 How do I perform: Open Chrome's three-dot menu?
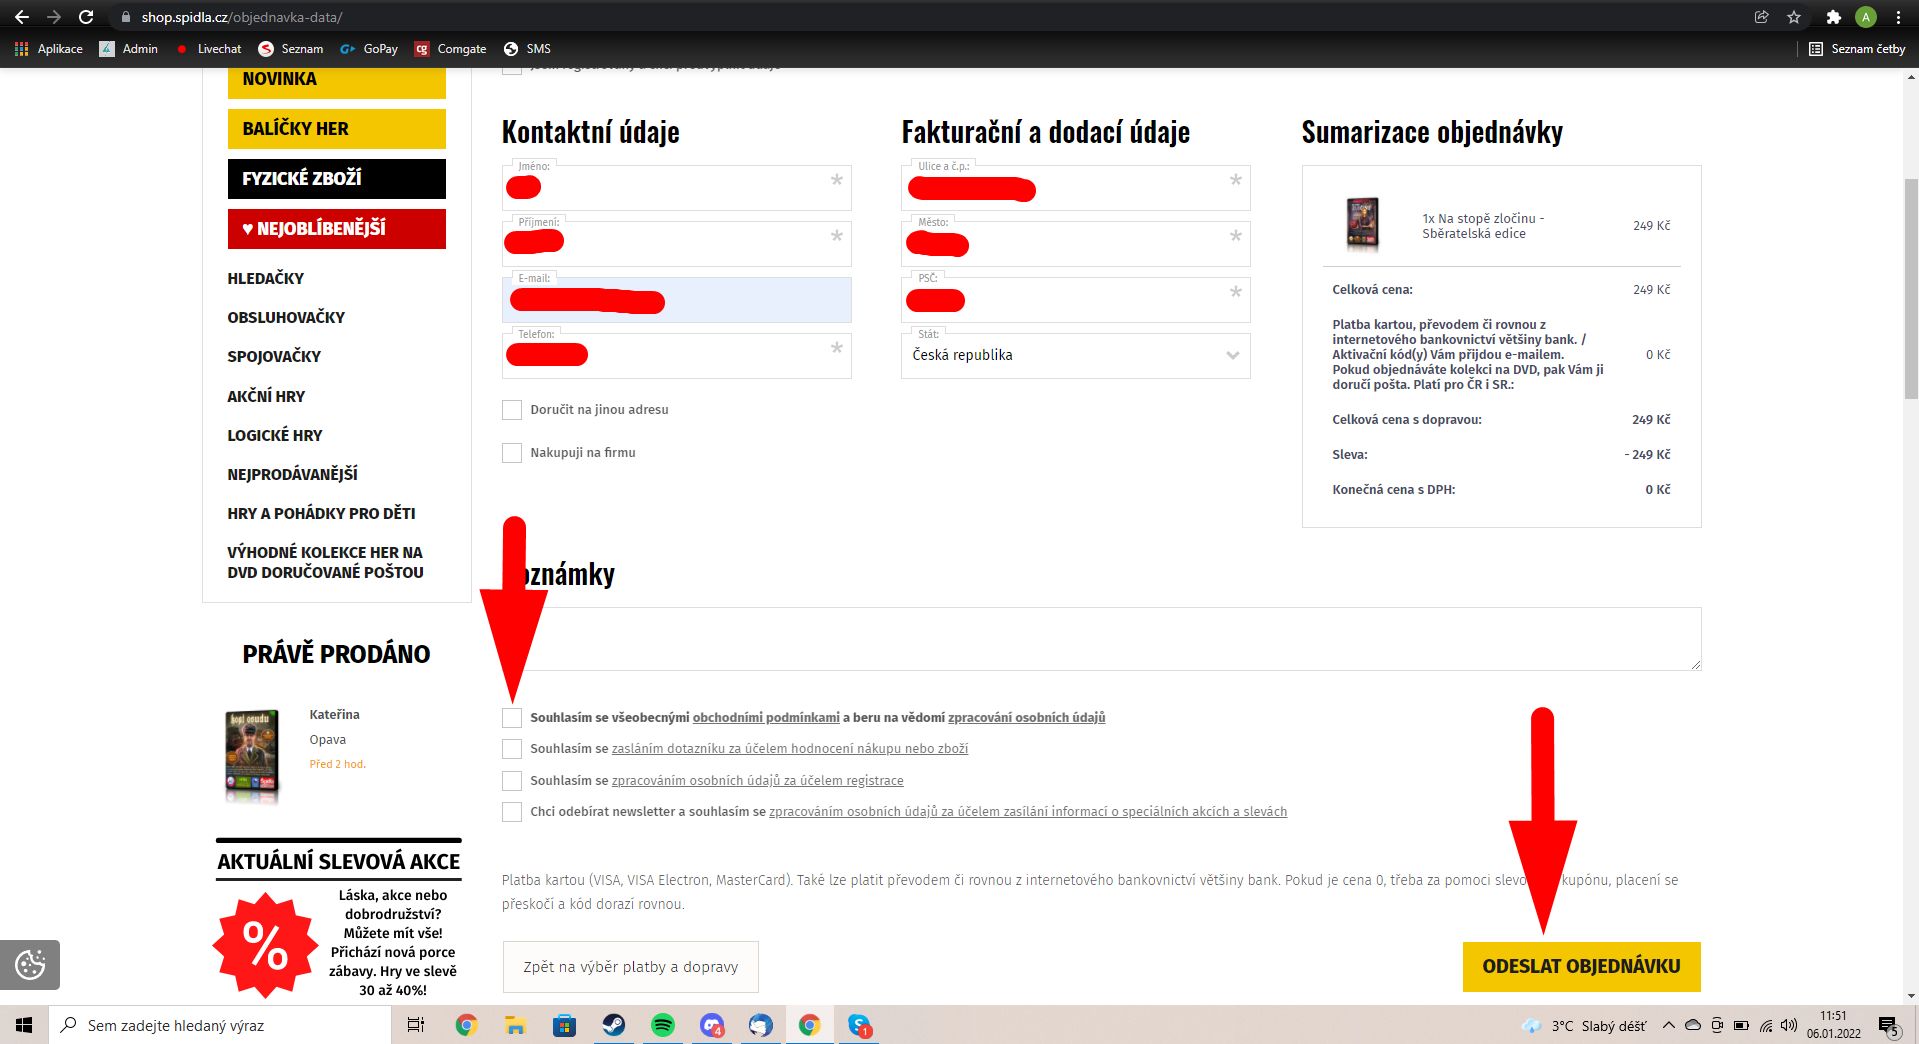1898,17
